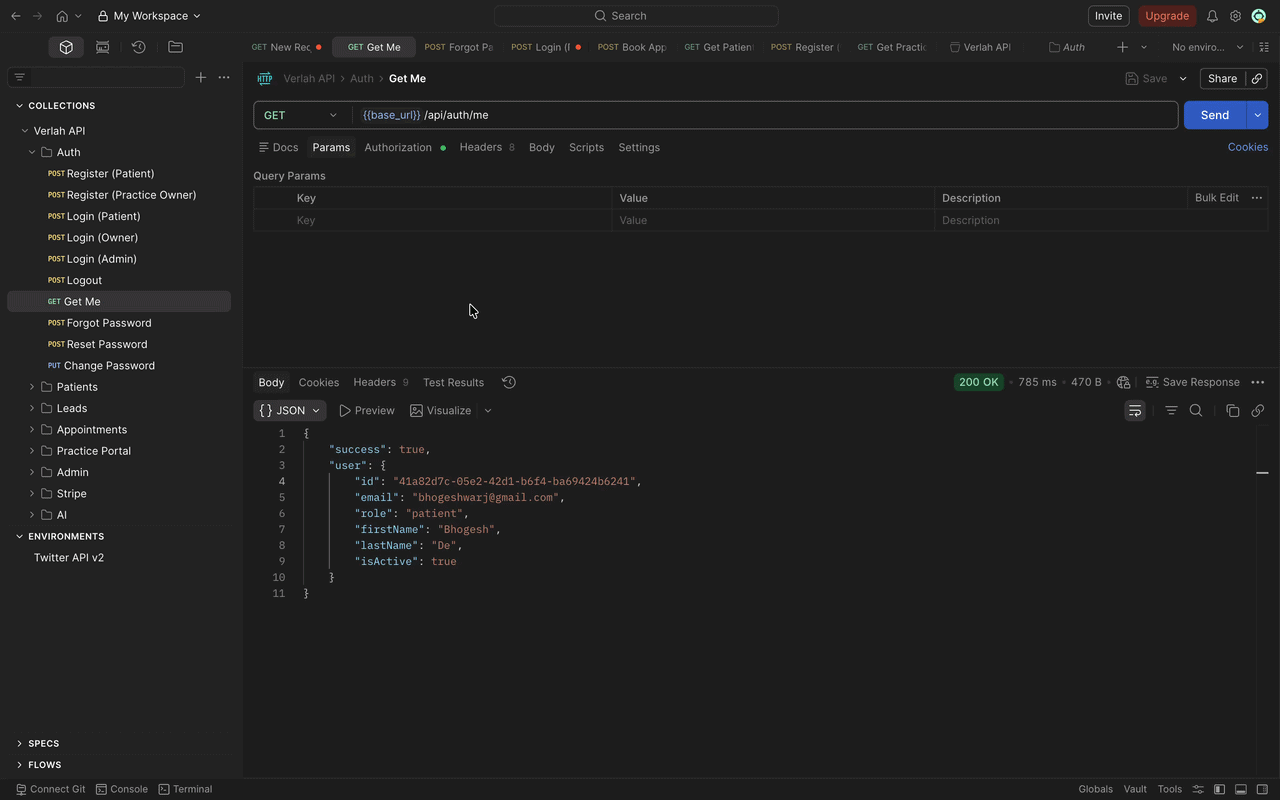Screen dimensions: 1280x800
Task: Click the Upgrade button
Action: pyautogui.click(x=1167, y=16)
